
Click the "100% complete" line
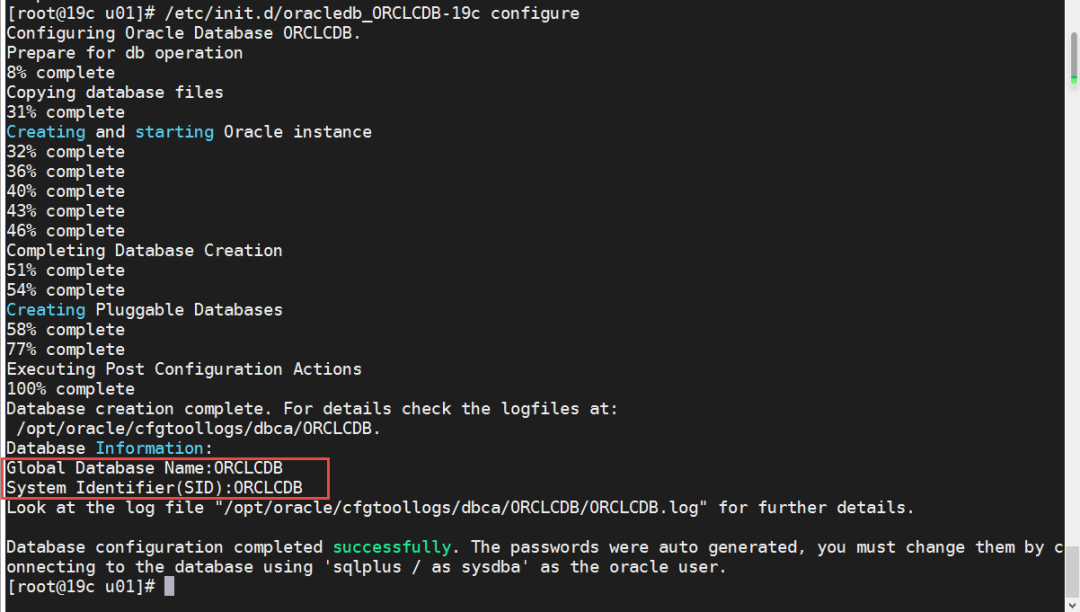point(71,389)
